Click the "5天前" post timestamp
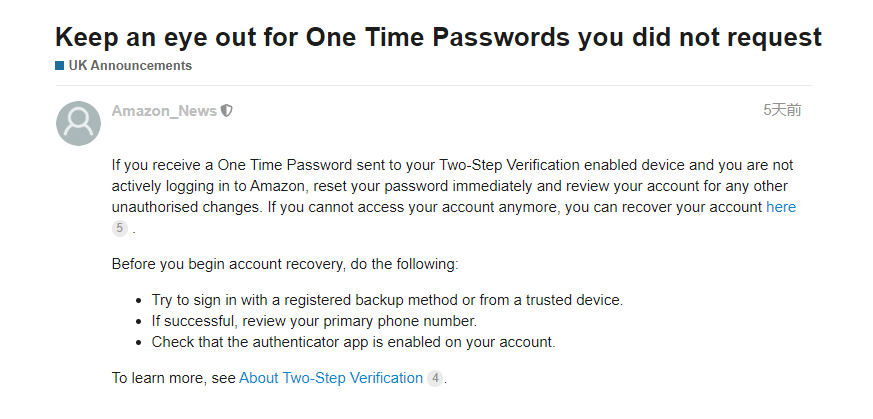 click(x=782, y=110)
